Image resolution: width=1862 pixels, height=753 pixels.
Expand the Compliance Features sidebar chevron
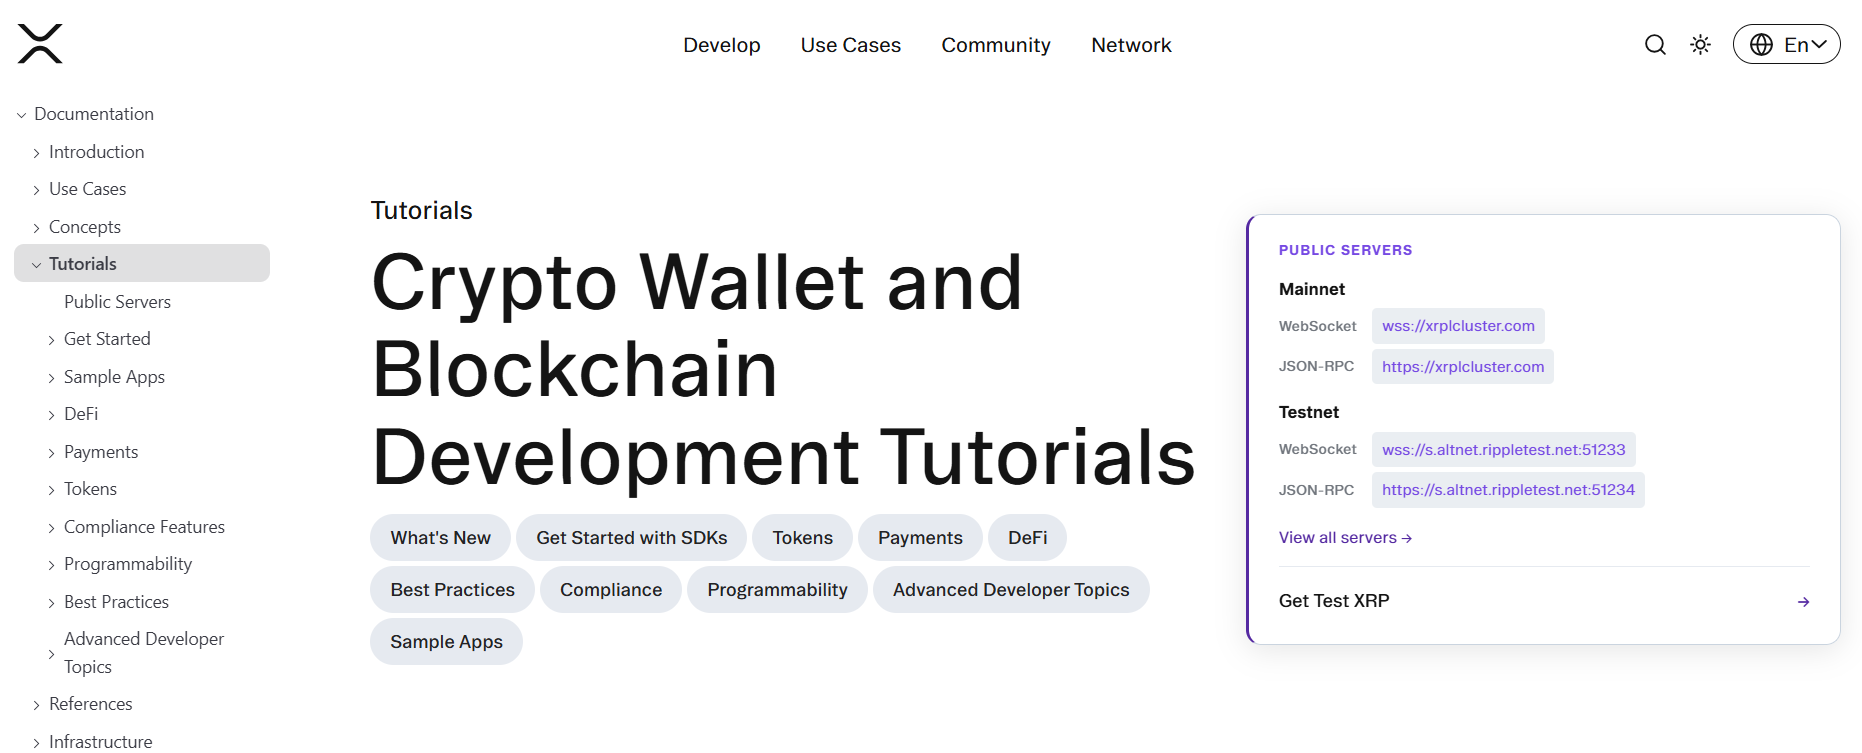pyautogui.click(x=51, y=528)
